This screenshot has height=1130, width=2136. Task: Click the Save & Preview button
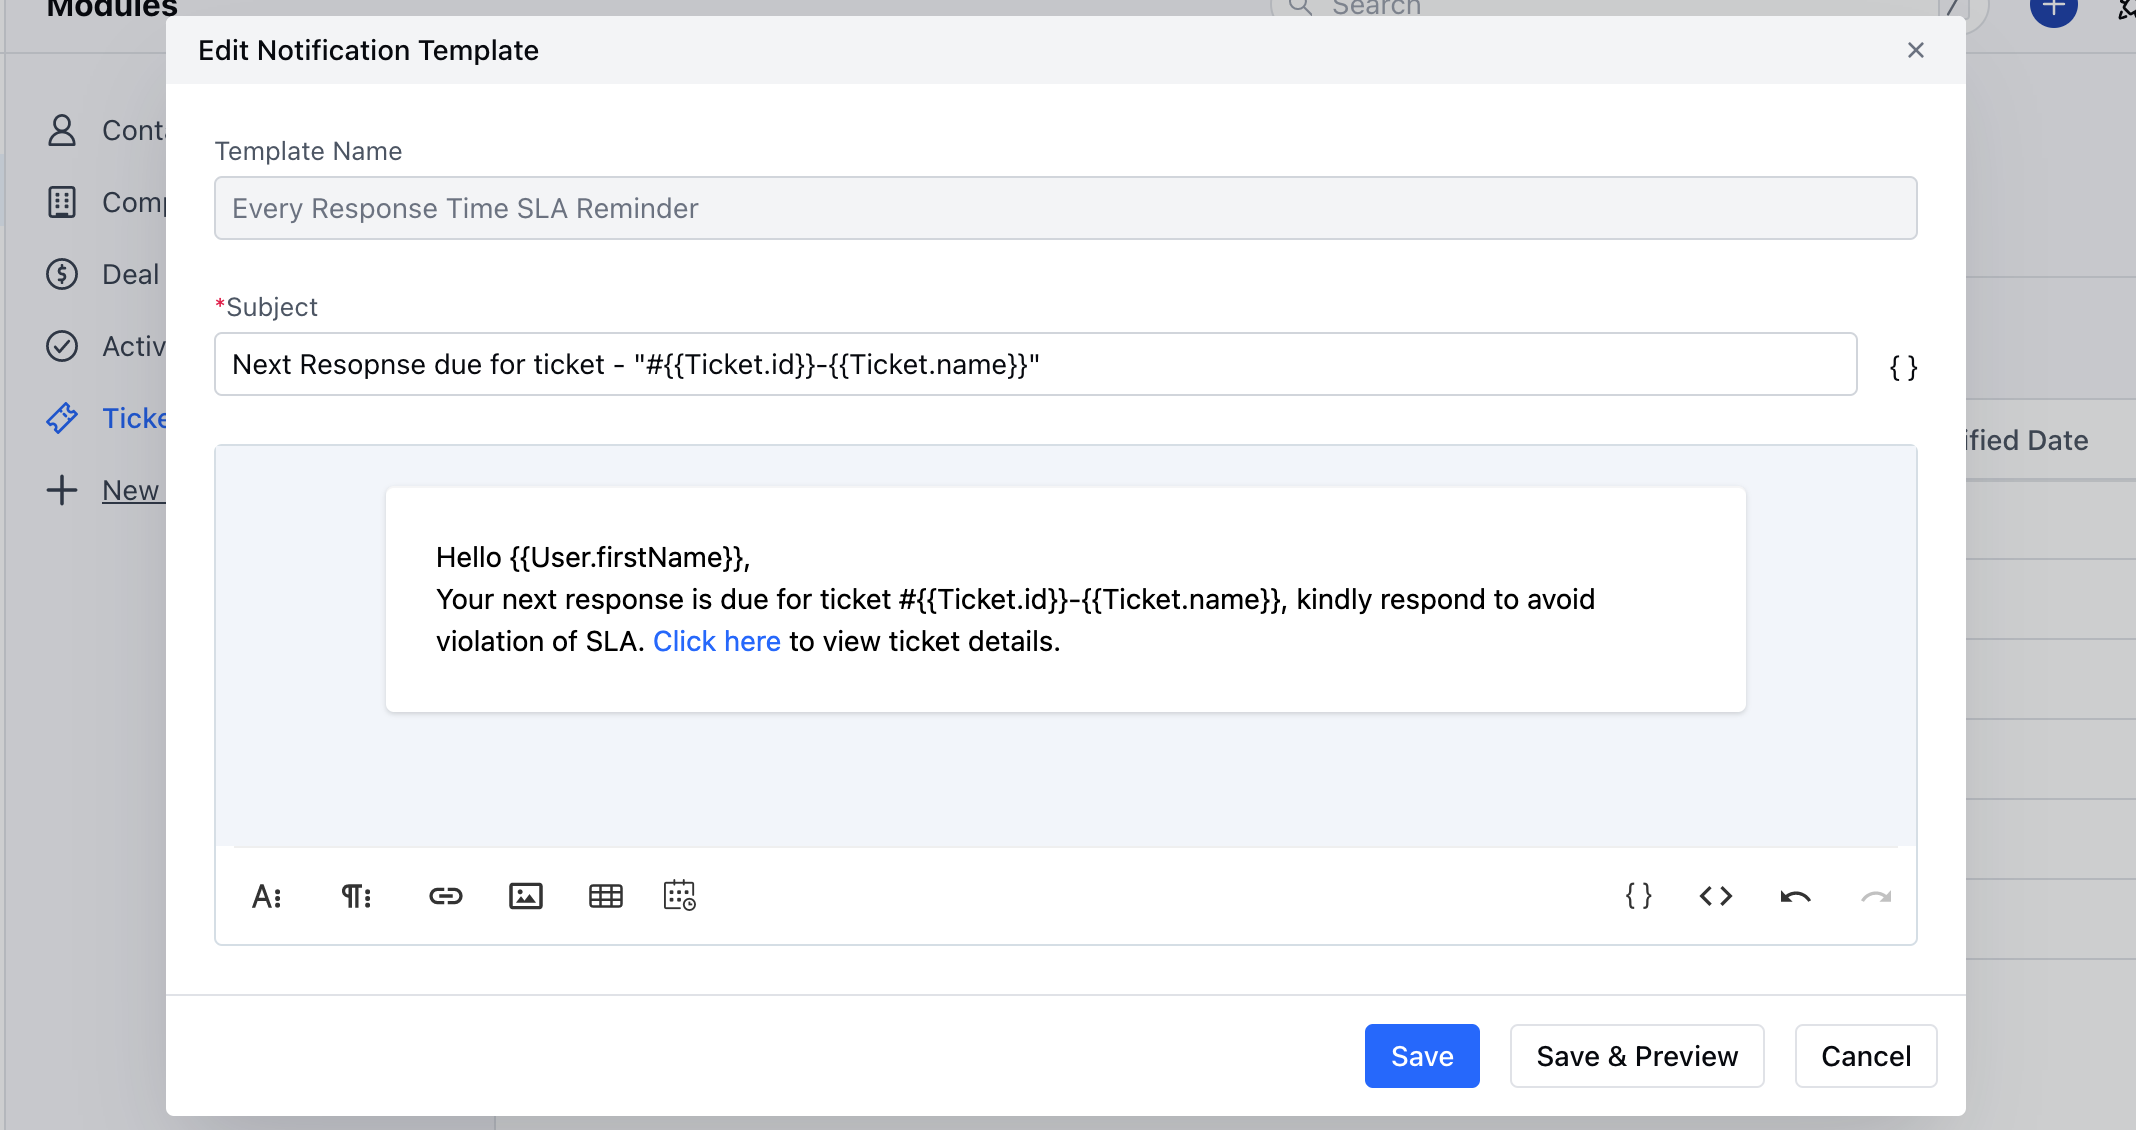tap(1636, 1056)
